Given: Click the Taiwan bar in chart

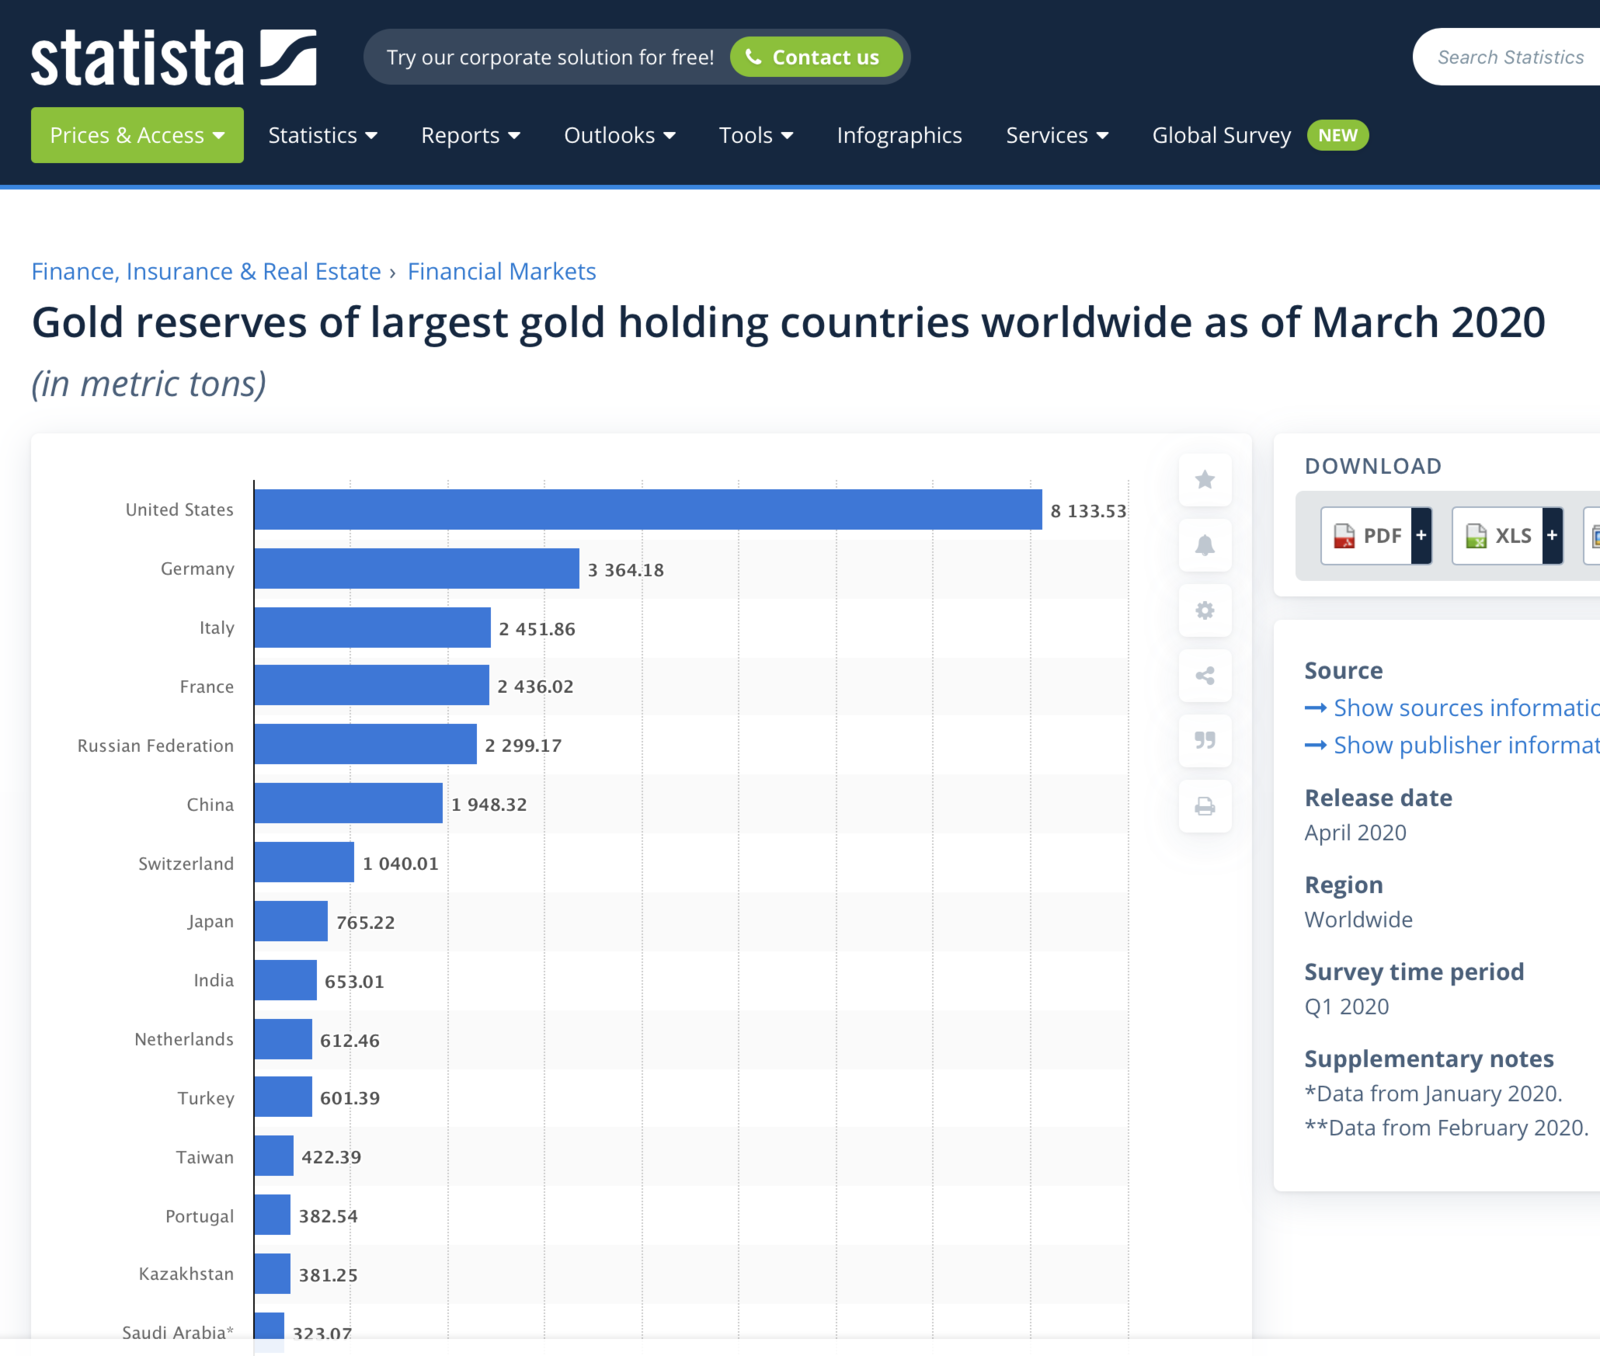Looking at the screenshot, I should coord(274,1156).
